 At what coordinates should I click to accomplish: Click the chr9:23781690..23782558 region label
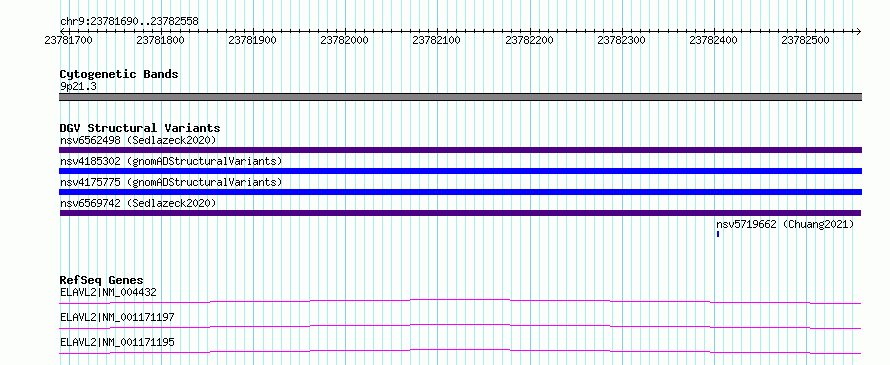(129, 21)
